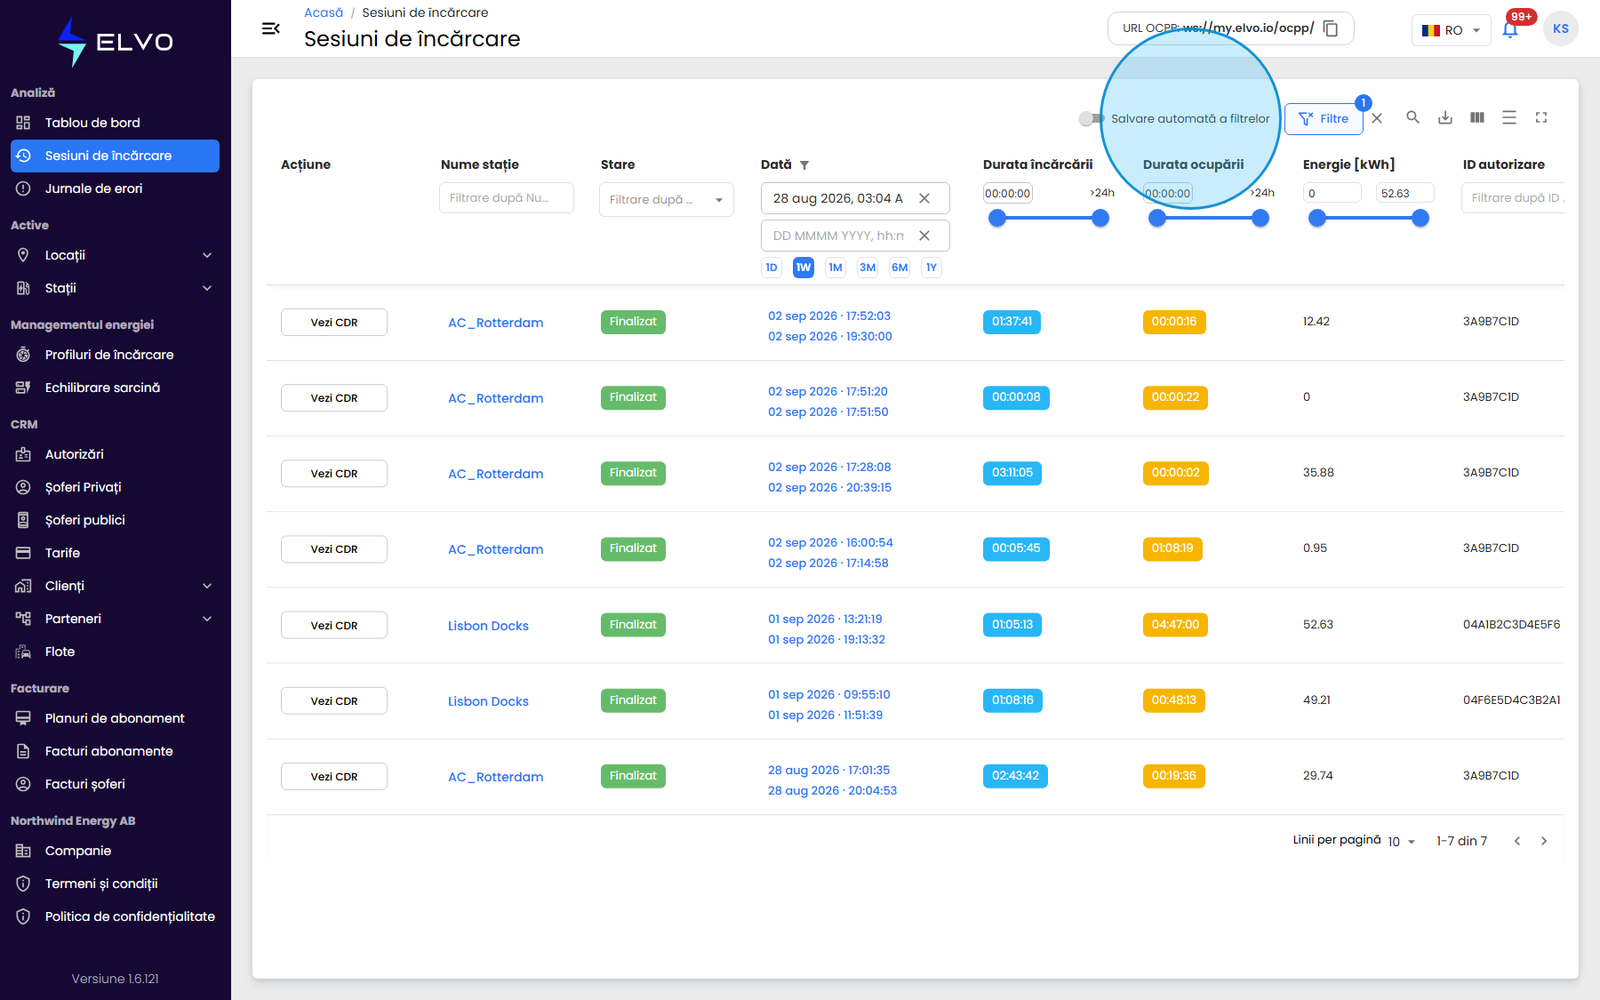Open the notifications bell
The width and height of the screenshot is (1600, 1000).
[x=1510, y=29]
